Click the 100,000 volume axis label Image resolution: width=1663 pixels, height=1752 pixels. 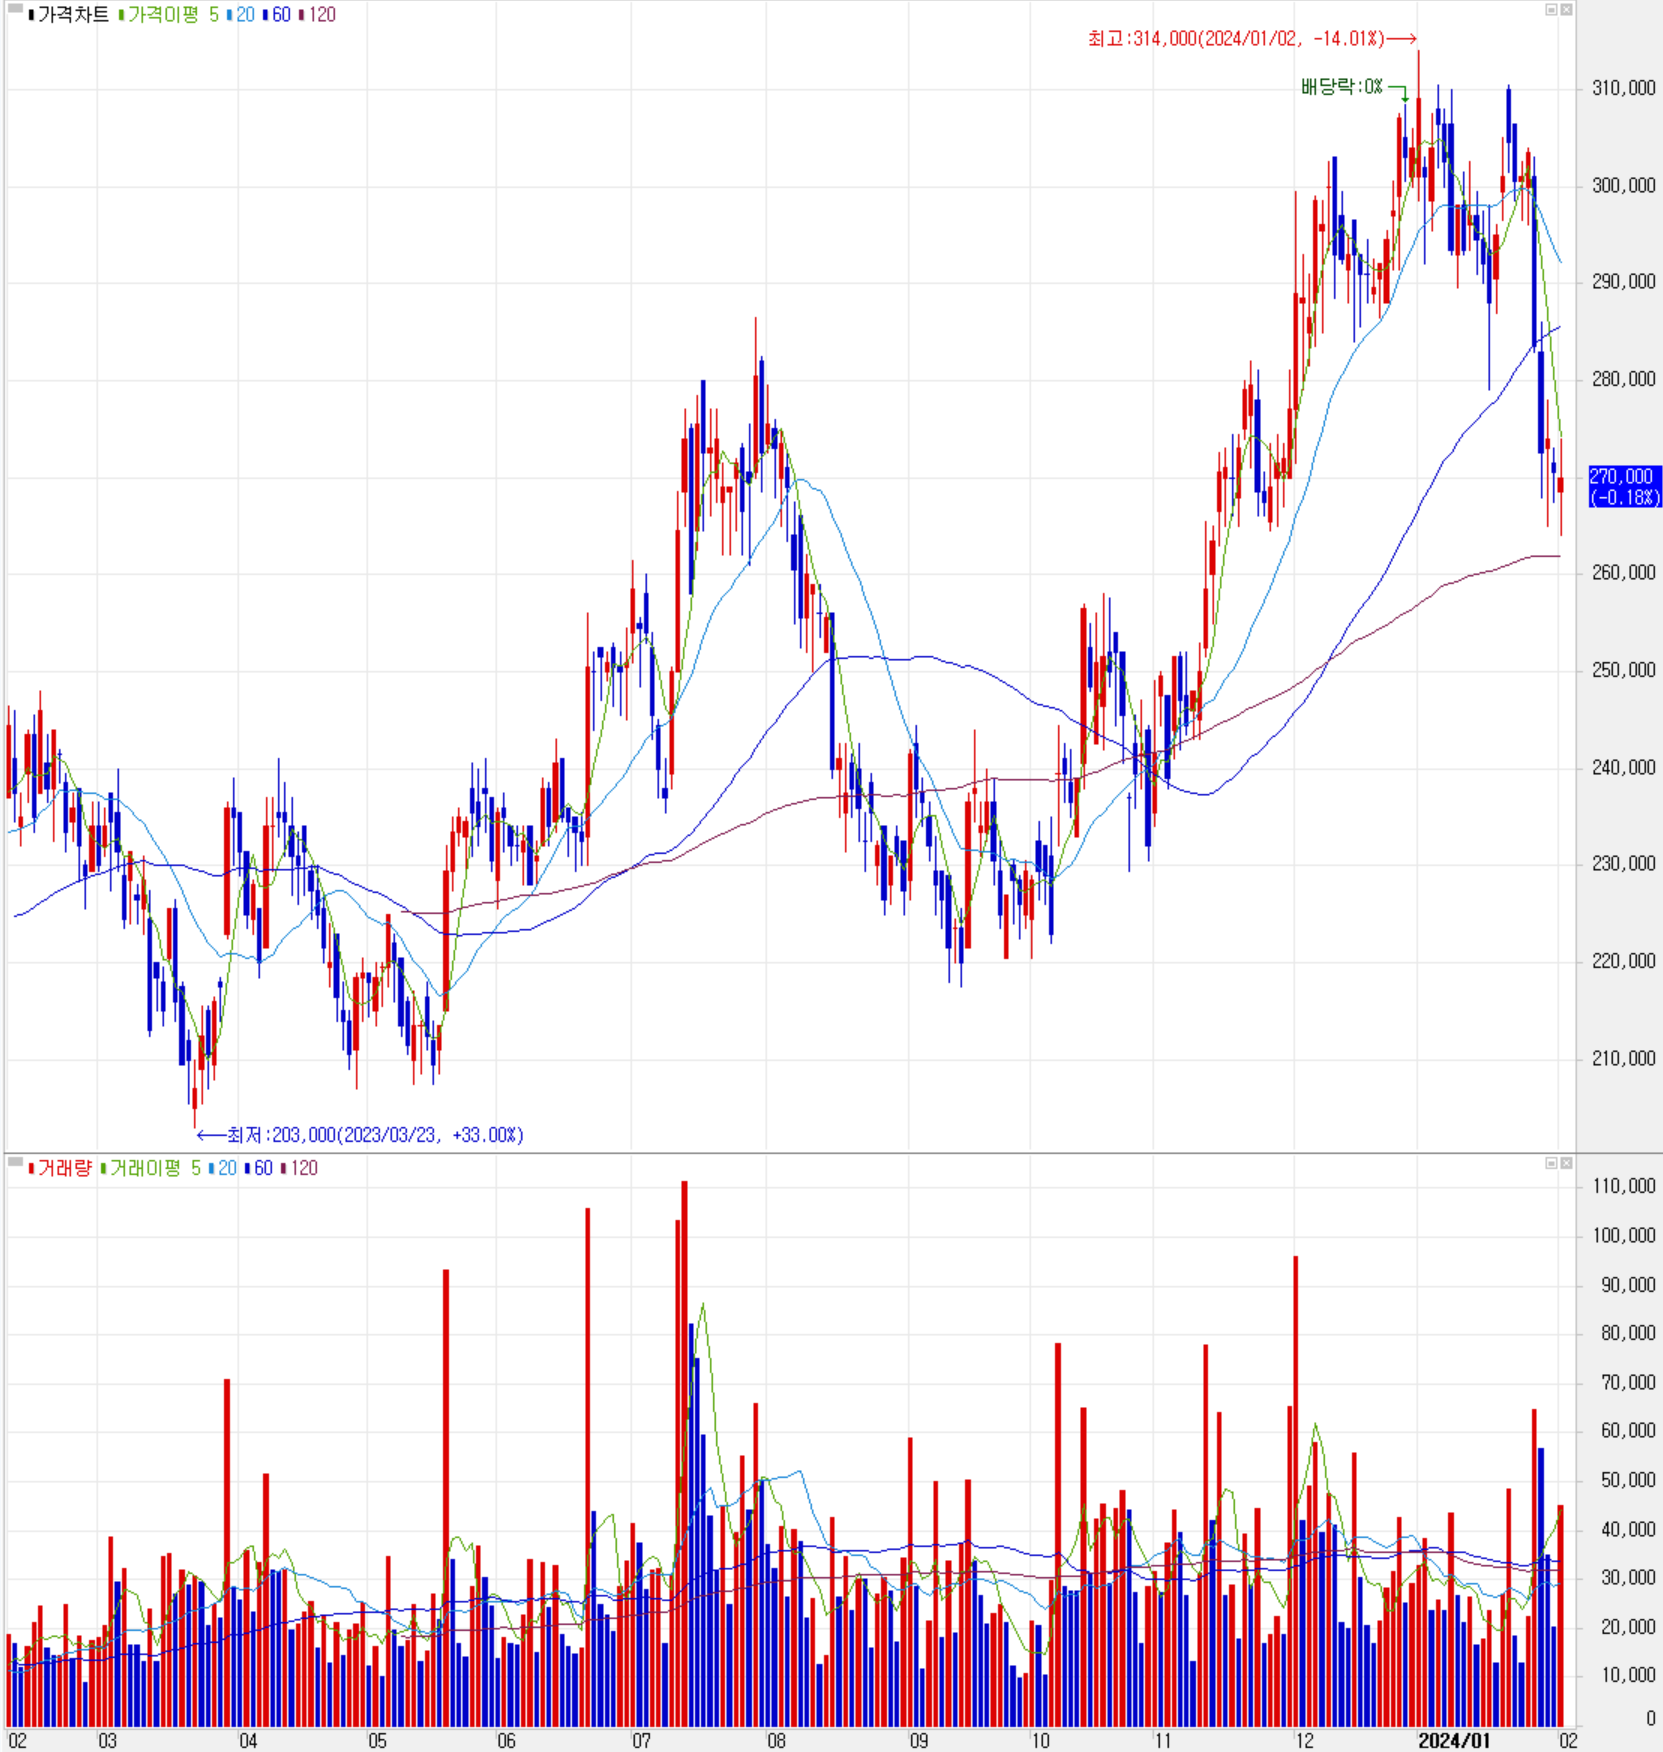pos(1624,1236)
